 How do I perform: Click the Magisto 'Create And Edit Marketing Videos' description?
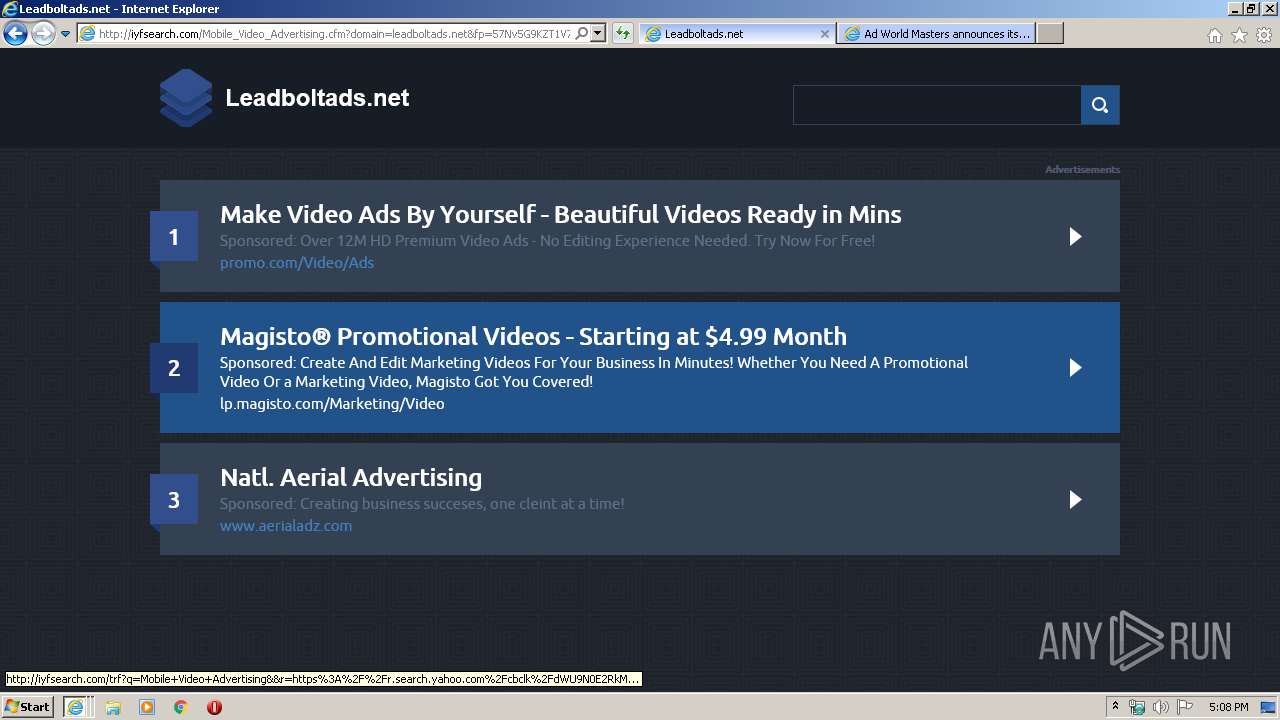click(594, 372)
